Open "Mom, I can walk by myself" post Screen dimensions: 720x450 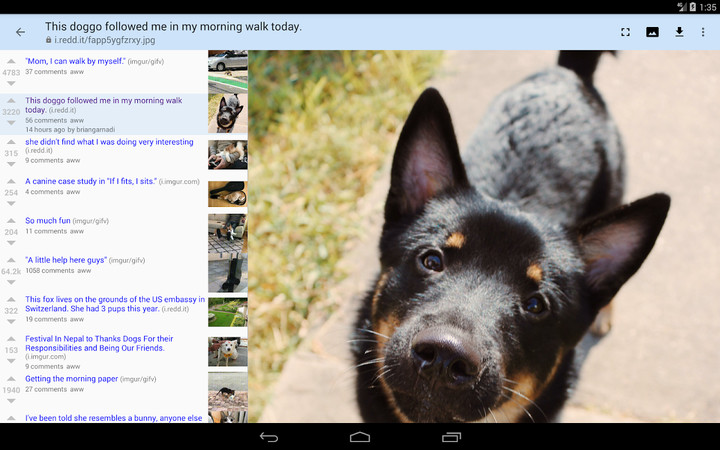(x=75, y=61)
